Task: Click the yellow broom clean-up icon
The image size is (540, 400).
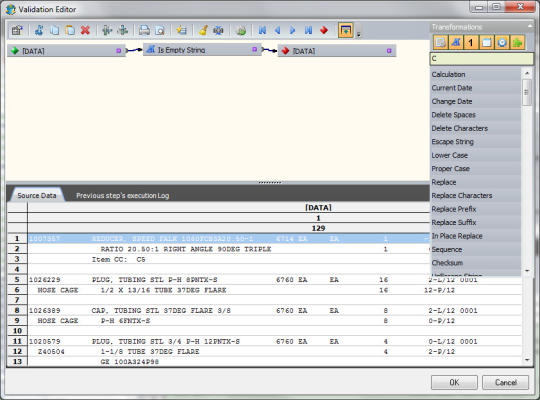Action: point(203,30)
